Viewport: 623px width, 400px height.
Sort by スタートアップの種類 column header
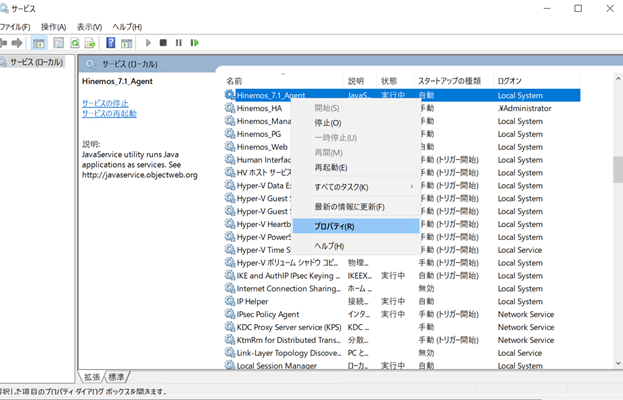tap(453, 81)
